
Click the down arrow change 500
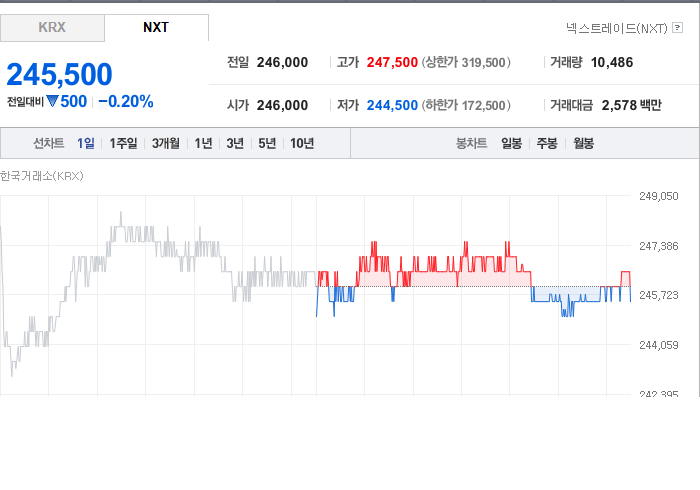(67, 102)
